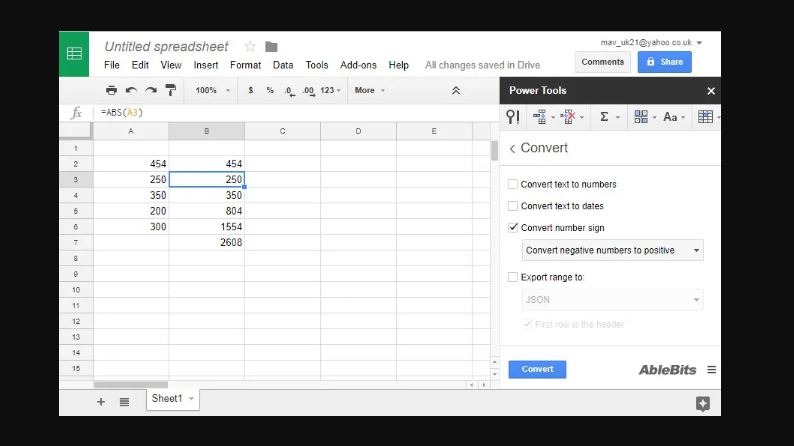
Task: Click cell containing 804
Action: tap(207, 211)
